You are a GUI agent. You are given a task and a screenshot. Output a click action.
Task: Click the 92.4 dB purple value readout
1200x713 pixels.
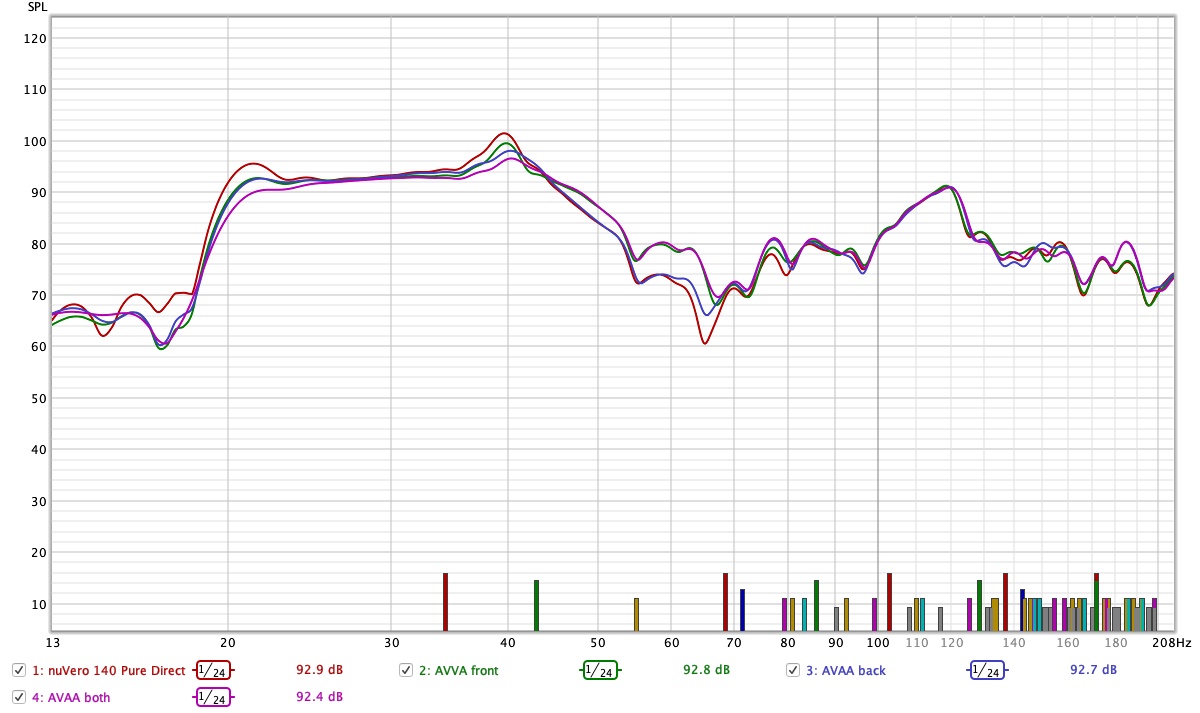[319, 697]
